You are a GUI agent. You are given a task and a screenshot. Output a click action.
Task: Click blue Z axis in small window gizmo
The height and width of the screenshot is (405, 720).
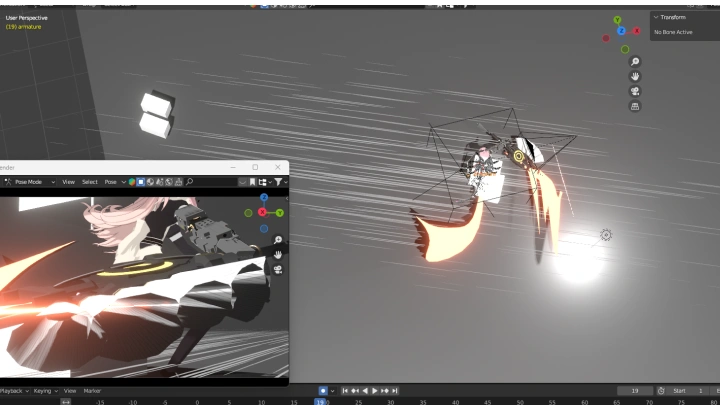264,197
